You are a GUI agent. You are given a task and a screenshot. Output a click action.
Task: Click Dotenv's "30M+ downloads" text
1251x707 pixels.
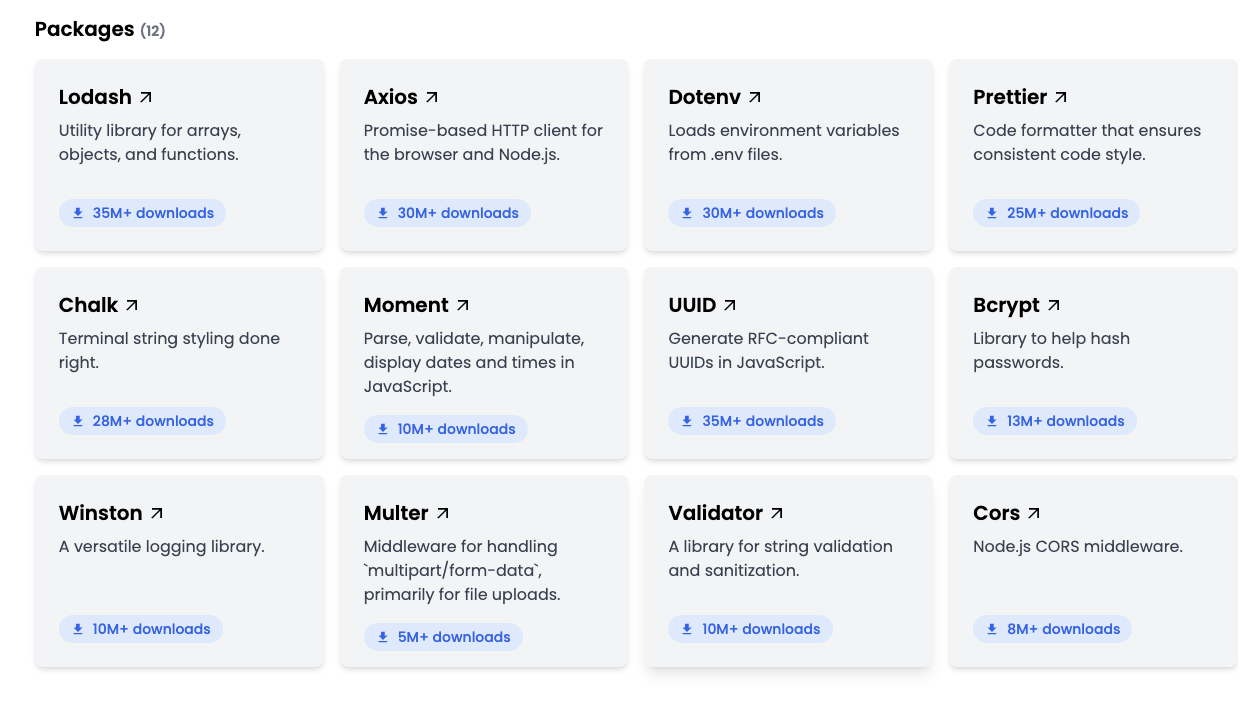(763, 213)
